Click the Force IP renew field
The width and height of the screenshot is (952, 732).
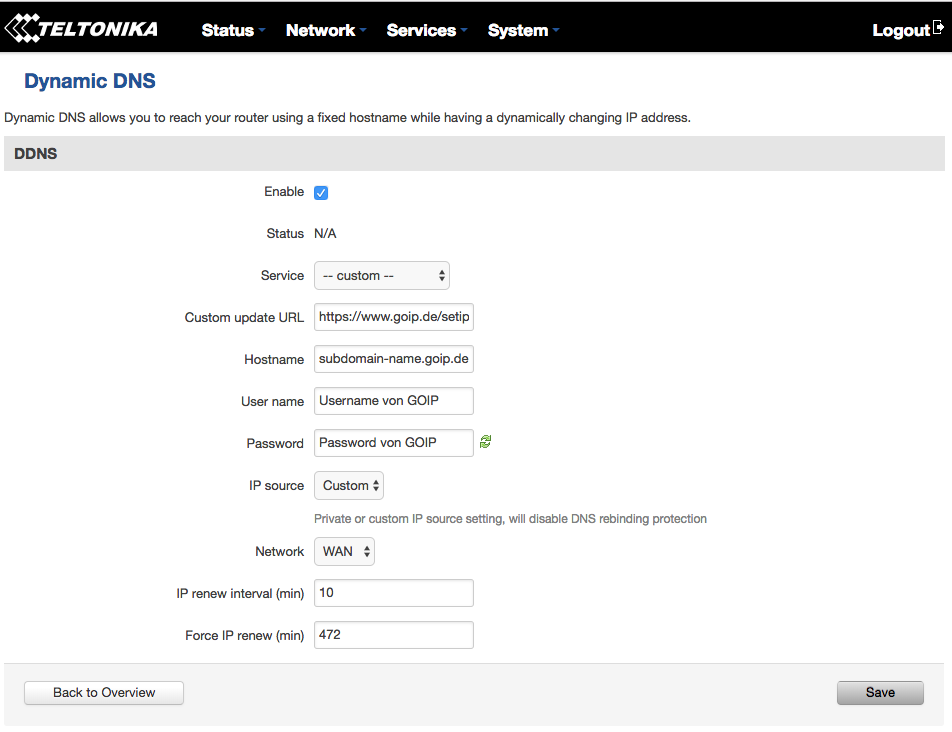click(x=393, y=635)
